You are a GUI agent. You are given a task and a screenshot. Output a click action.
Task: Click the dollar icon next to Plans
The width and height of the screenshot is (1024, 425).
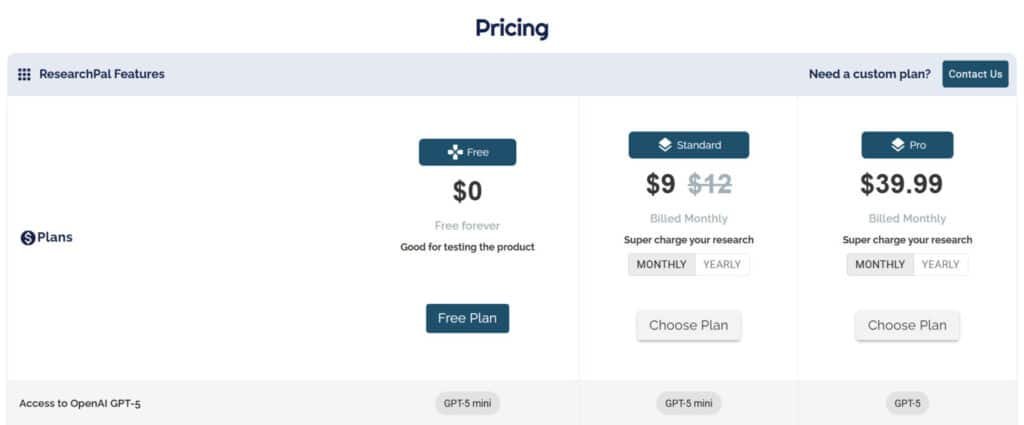pyautogui.click(x=28, y=238)
